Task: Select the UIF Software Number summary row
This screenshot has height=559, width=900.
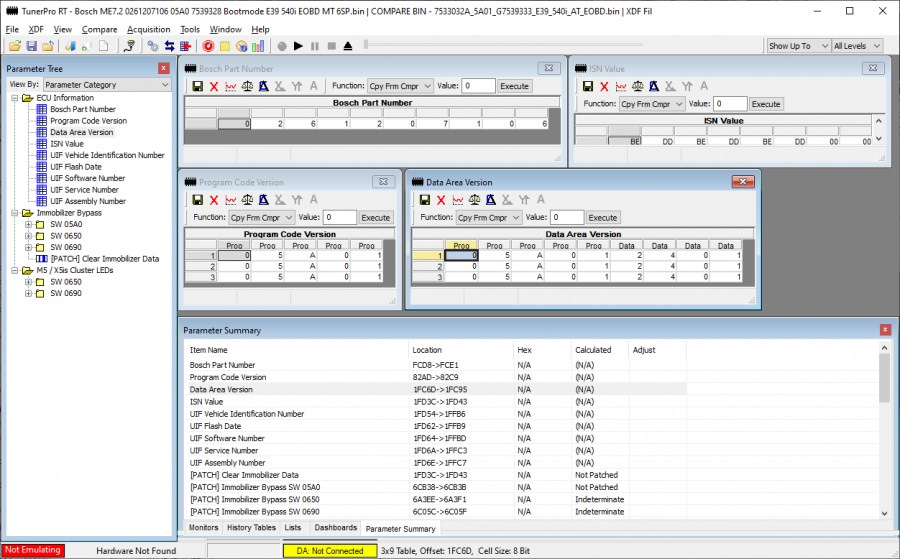Action: click(437, 438)
